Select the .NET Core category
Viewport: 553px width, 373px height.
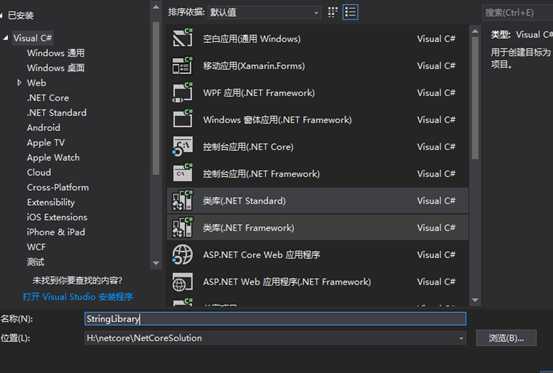coord(48,98)
